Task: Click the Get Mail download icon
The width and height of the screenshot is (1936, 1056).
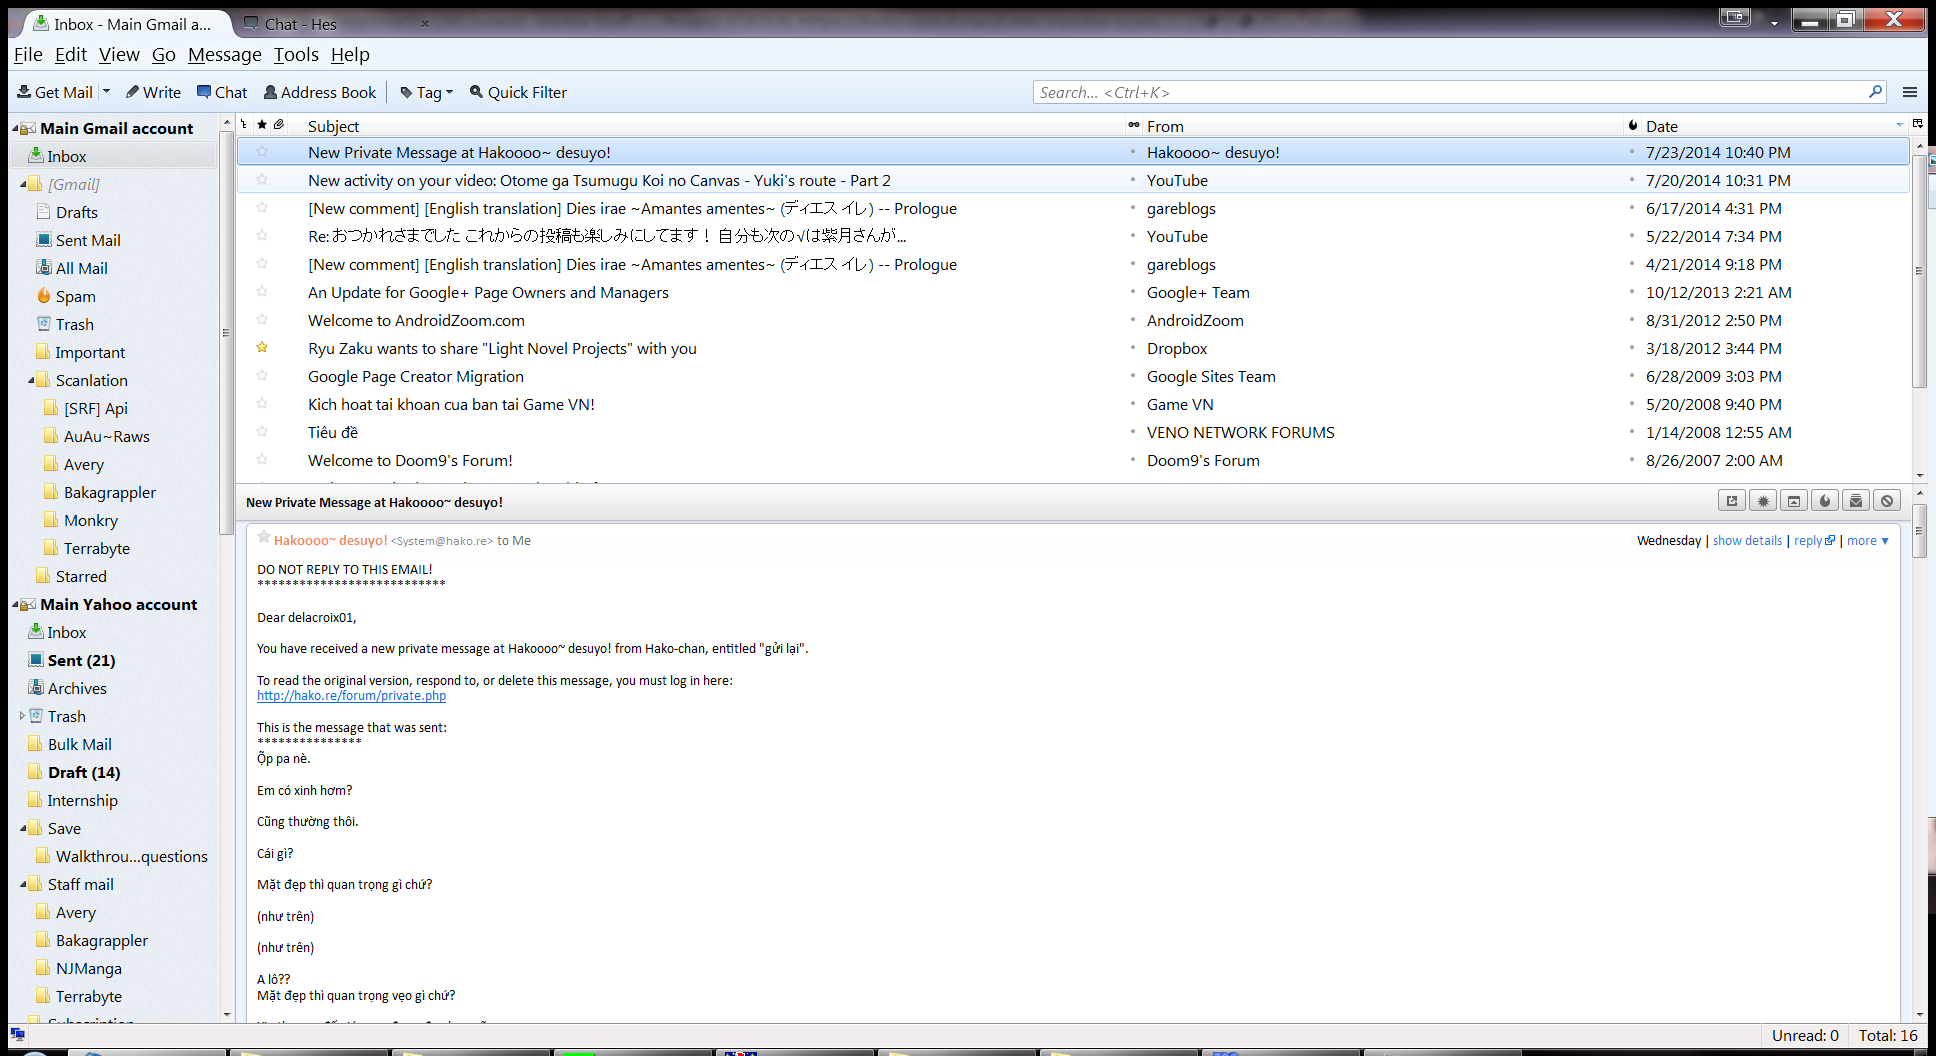Action: click(x=24, y=92)
